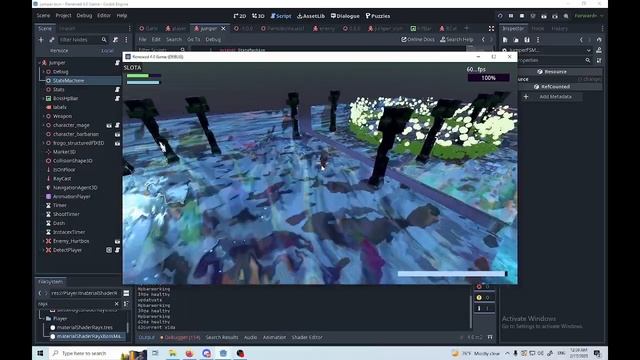Image resolution: width=640 pixels, height=360 pixels.
Task: Open the script attached to Stats node
Action: click(x=118, y=89)
